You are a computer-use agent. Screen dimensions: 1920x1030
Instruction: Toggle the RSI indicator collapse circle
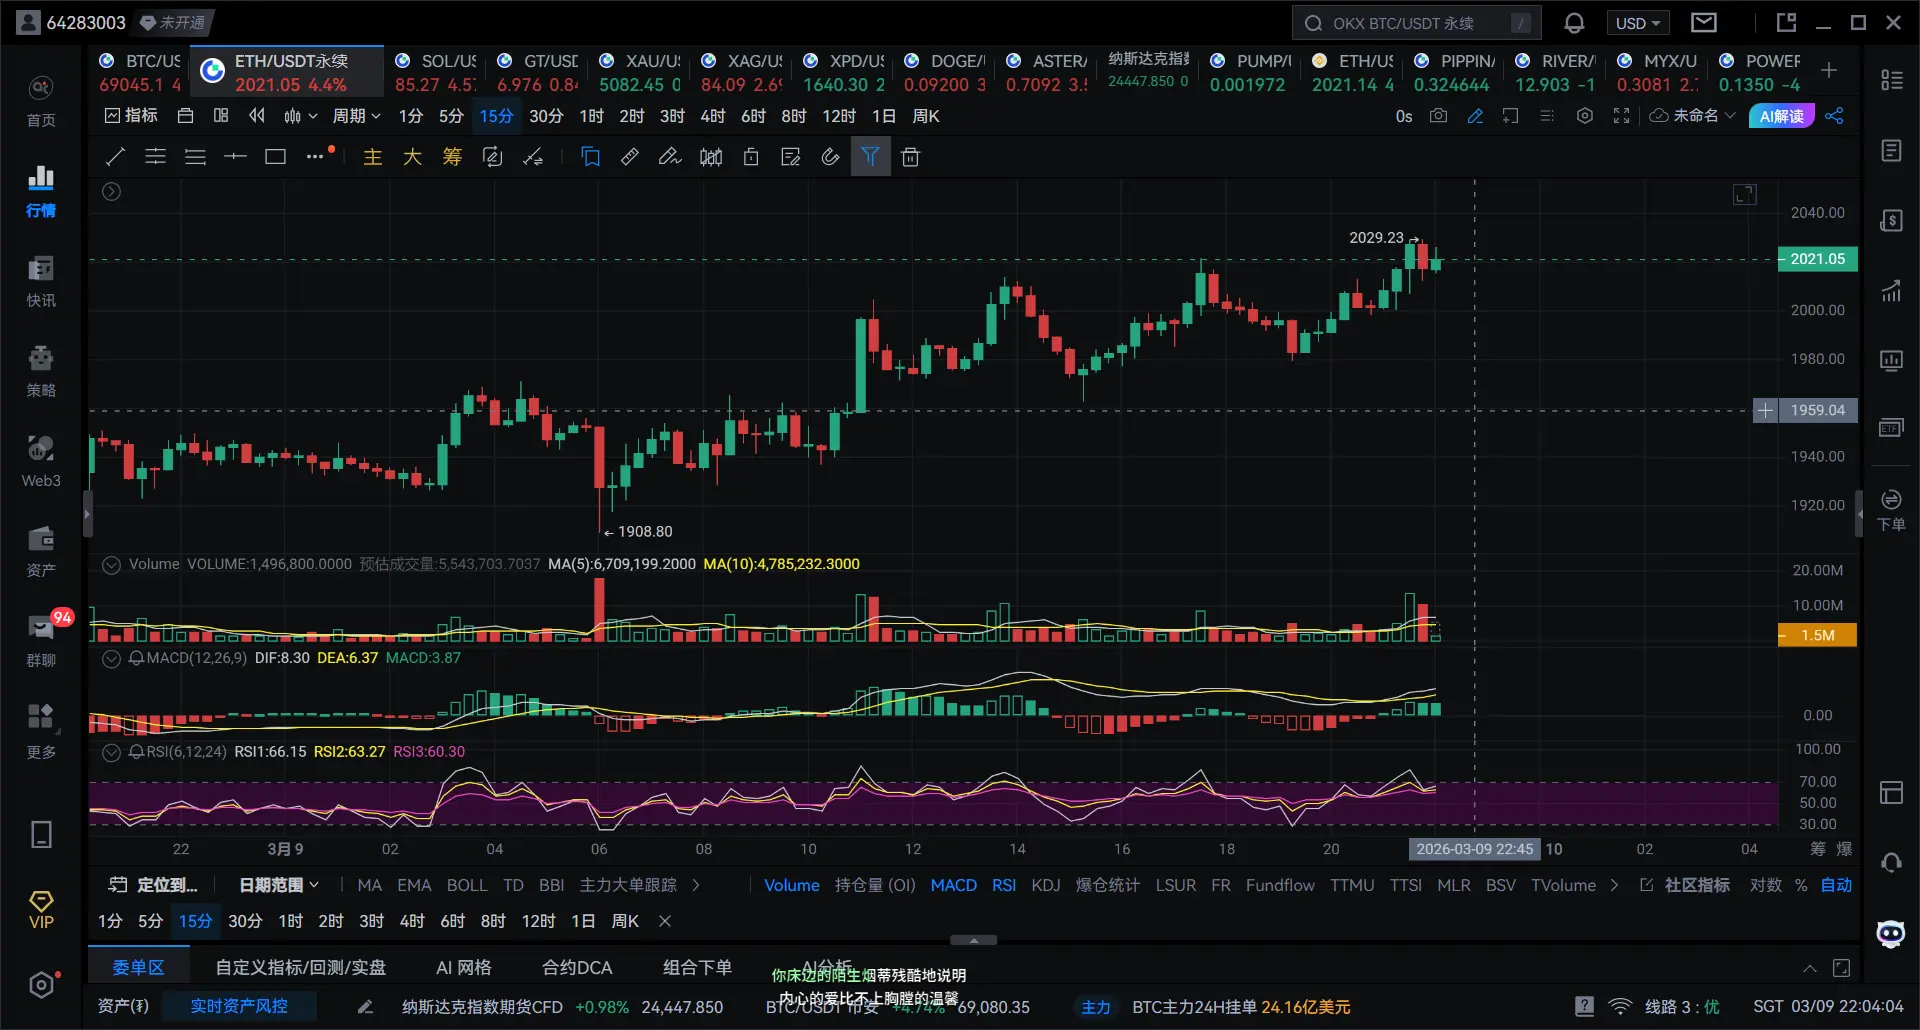tap(112, 752)
